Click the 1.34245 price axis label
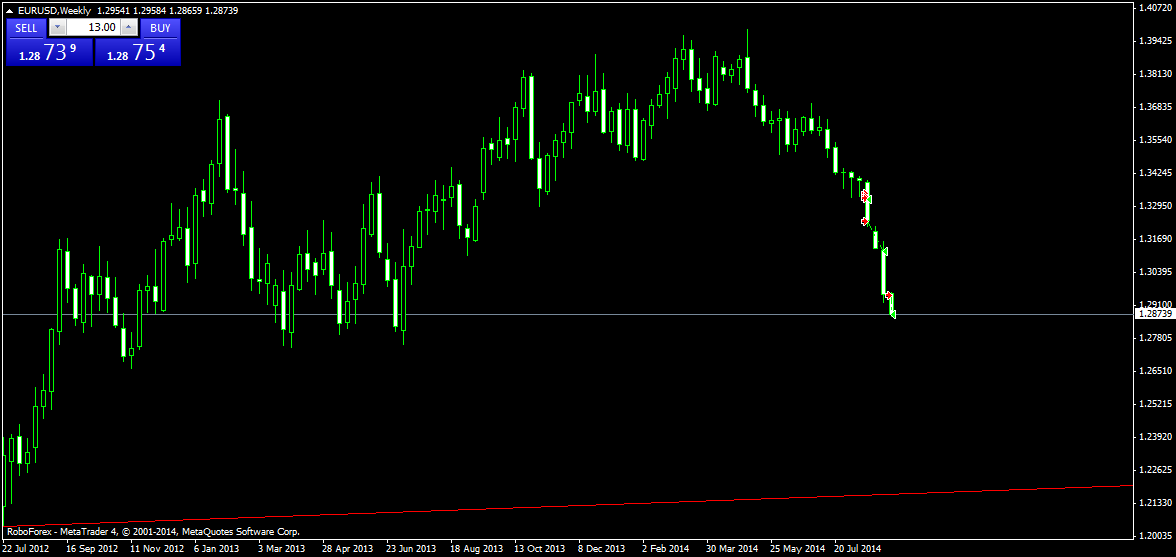 click(1155, 172)
